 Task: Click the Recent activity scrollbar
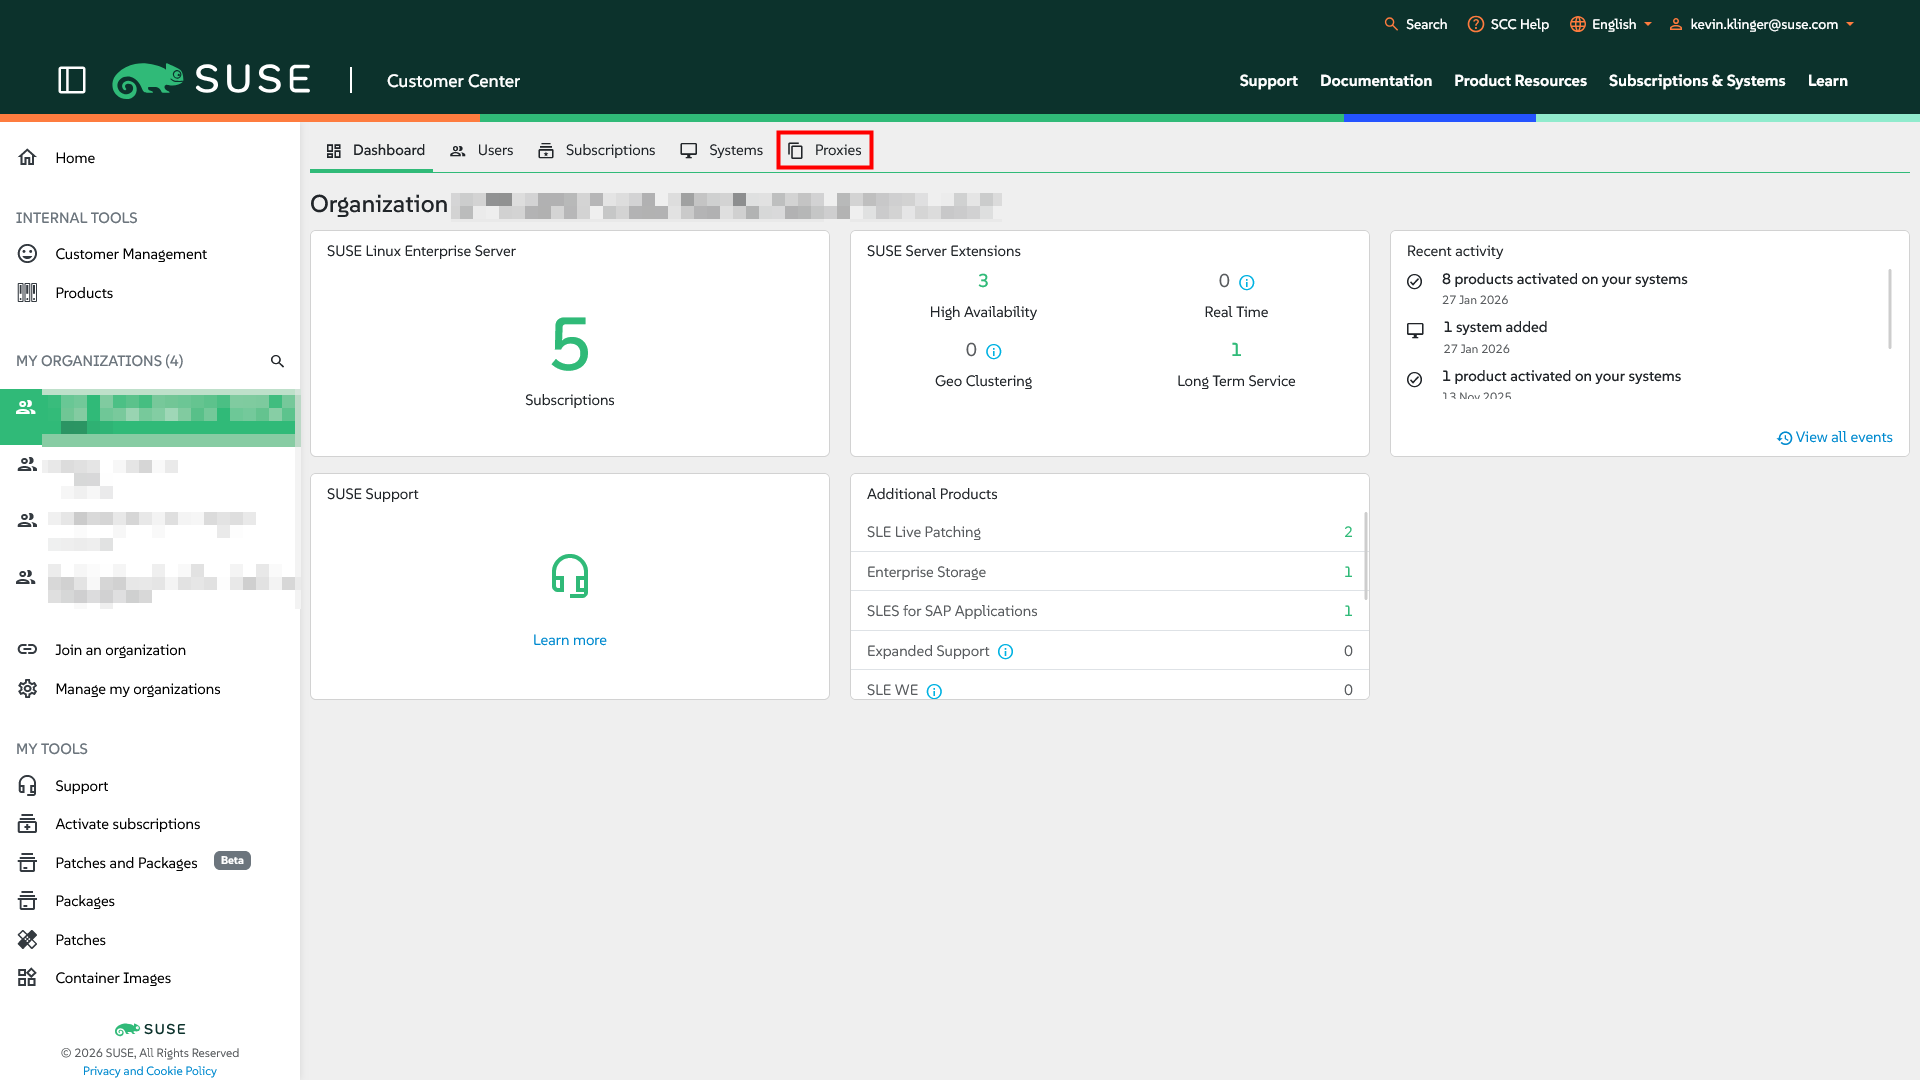pos(1890,309)
